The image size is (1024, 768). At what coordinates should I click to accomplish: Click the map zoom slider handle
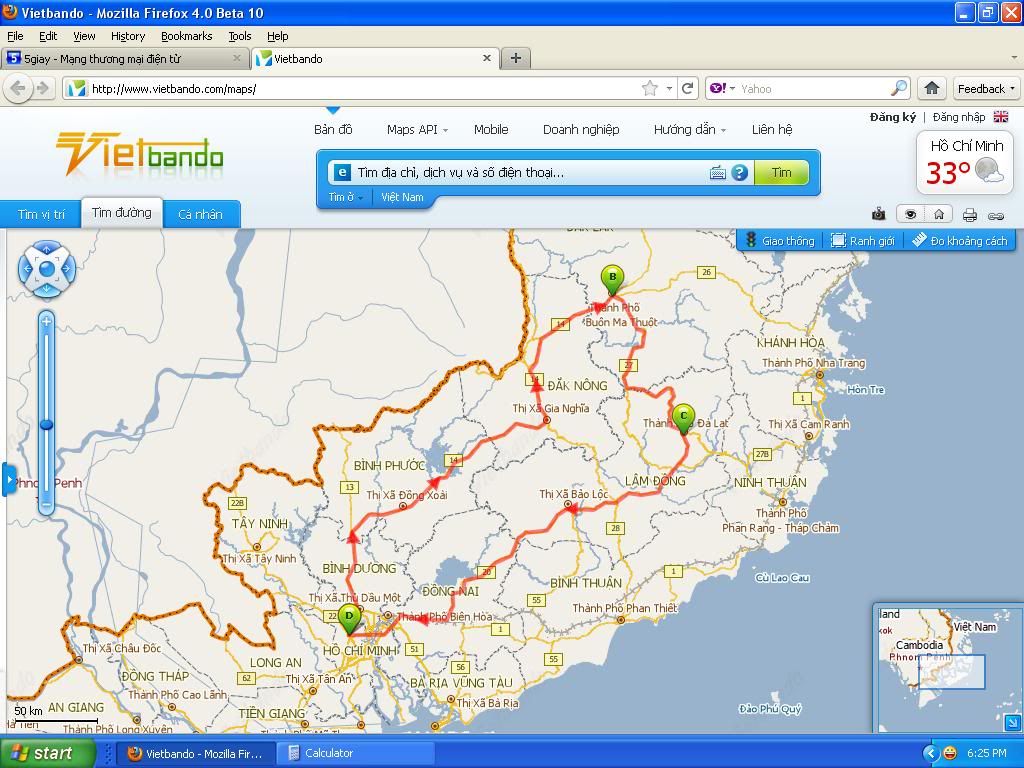click(x=46, y=425)
